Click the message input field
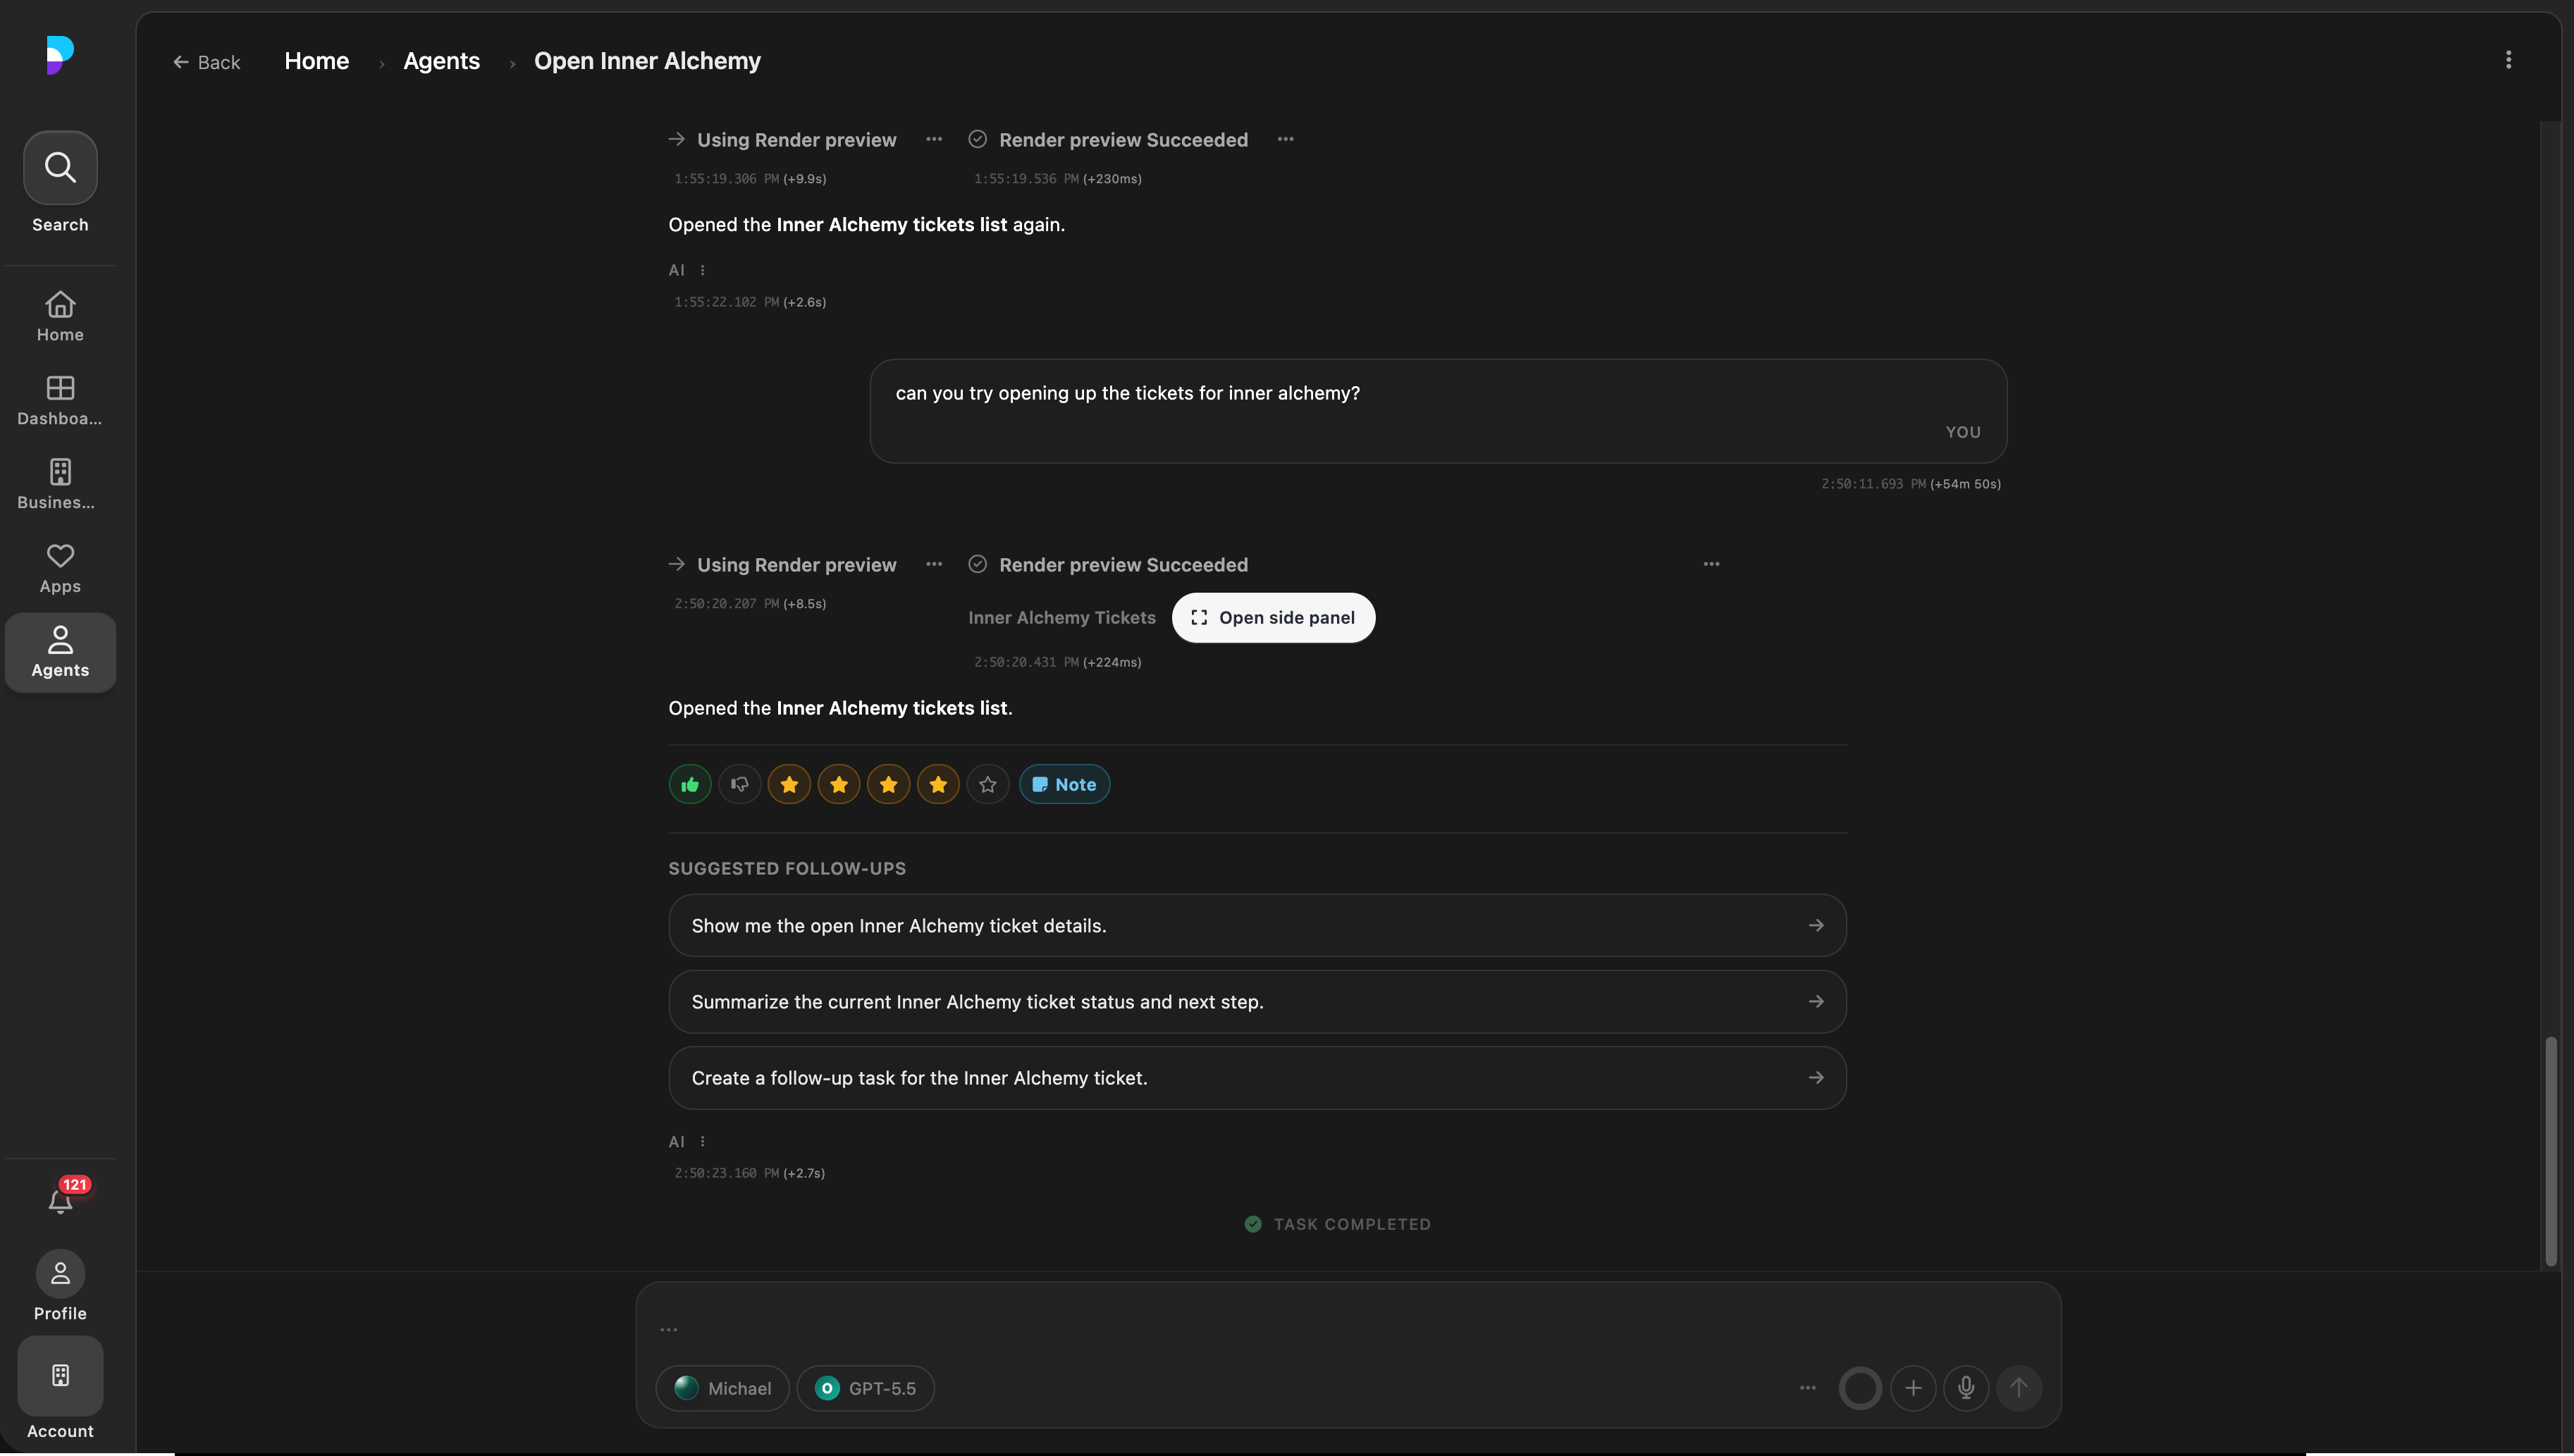 (1348, 1328)
